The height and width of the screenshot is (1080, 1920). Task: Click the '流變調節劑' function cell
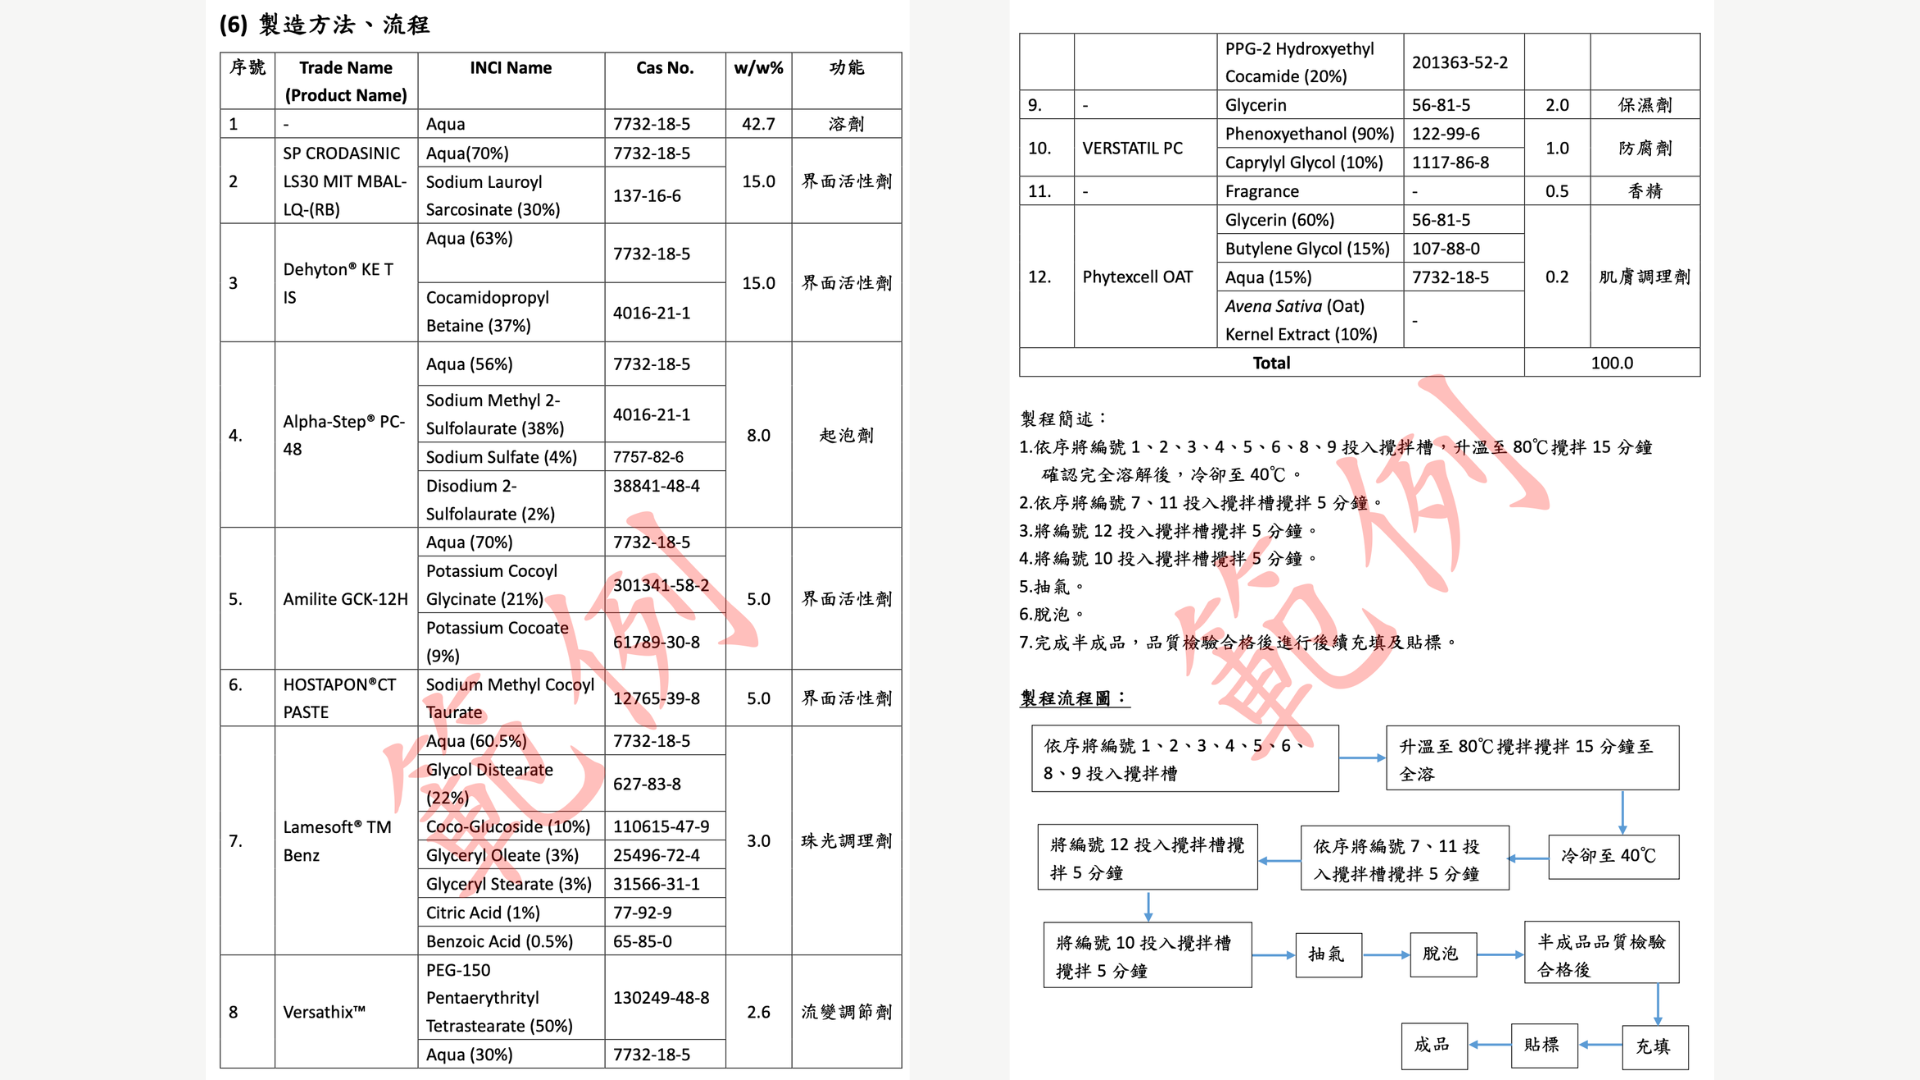(x=846, y=1012)
